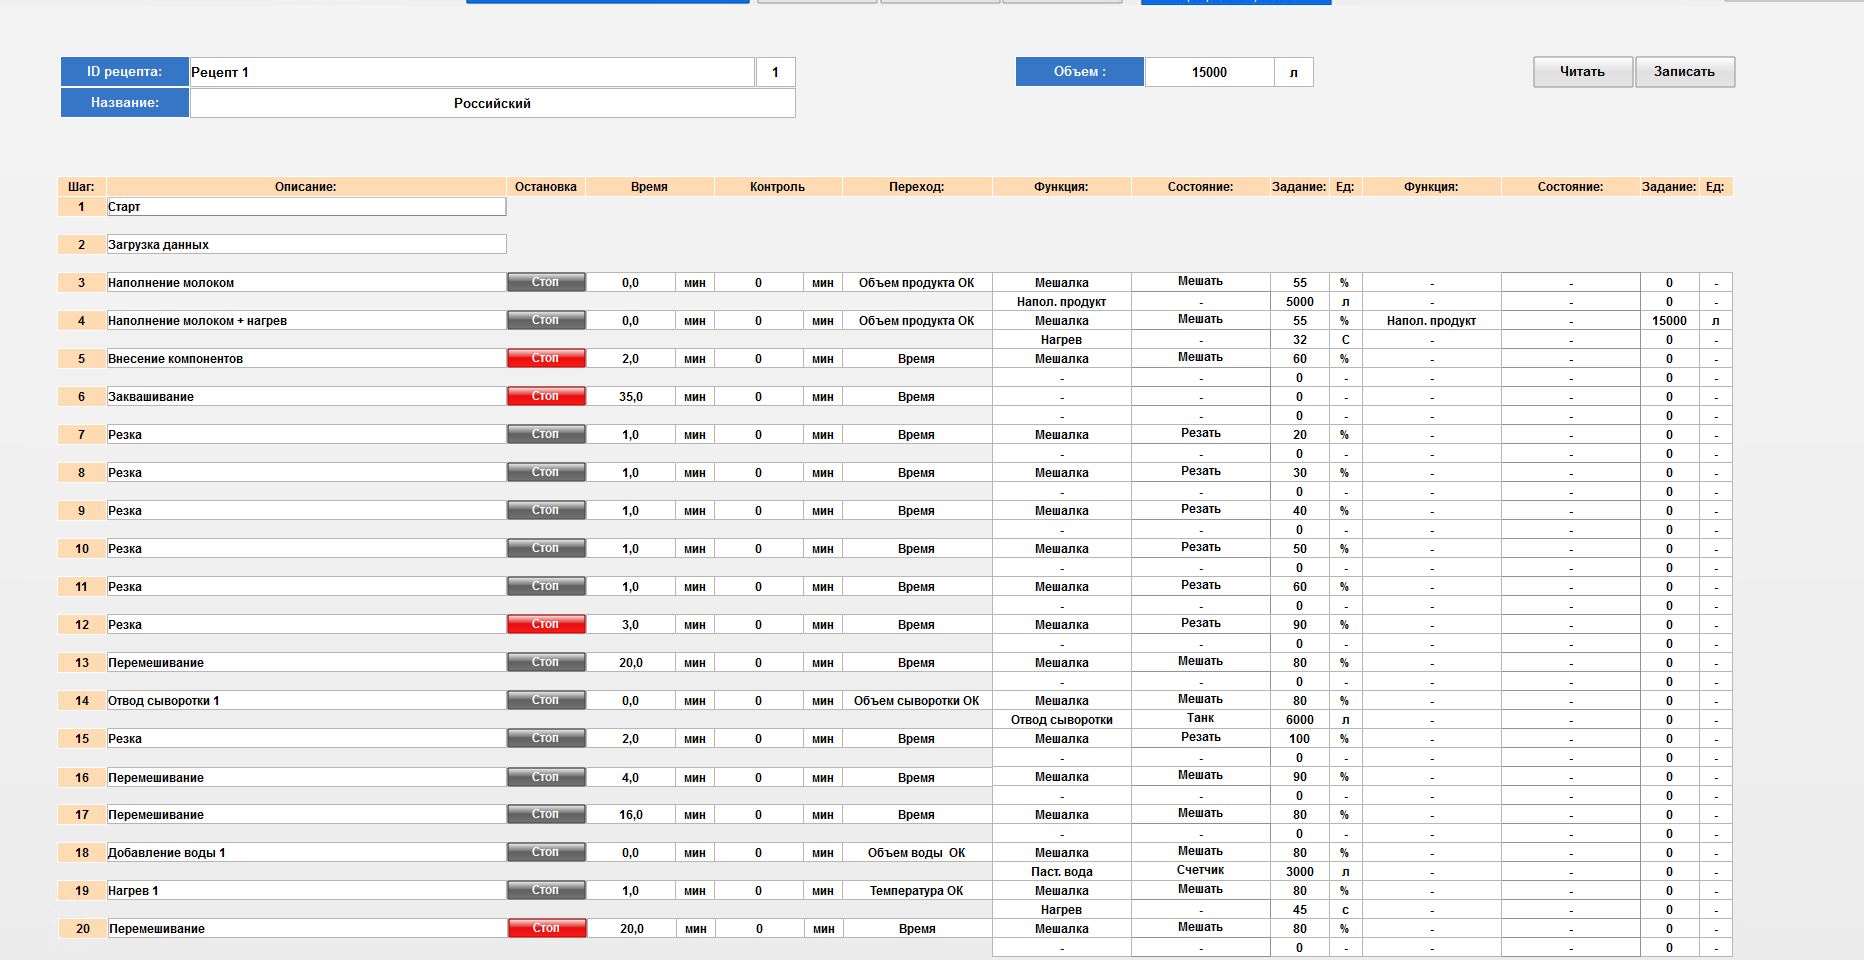This screenshot has width=1864, height=960.
Task: Click the Читать button
Action: pyautogui.click(x=1582, y=72)
